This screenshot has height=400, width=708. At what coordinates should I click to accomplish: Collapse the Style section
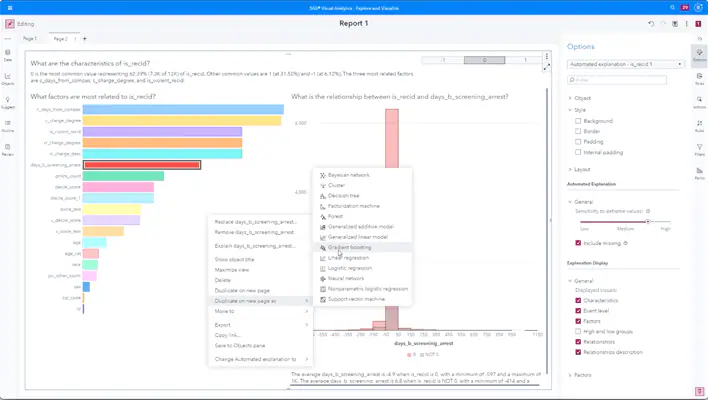click(x=570, y=110)
